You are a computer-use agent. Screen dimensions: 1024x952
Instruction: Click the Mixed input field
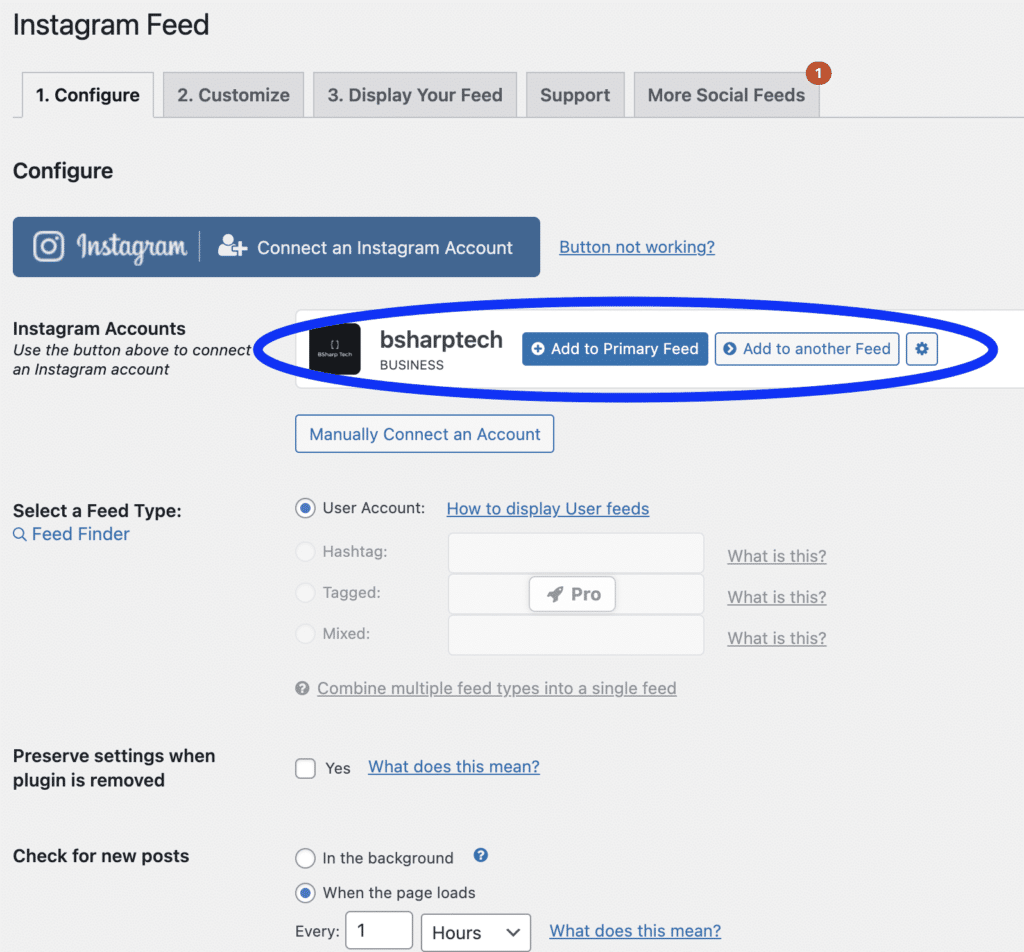tap(576, 635)
